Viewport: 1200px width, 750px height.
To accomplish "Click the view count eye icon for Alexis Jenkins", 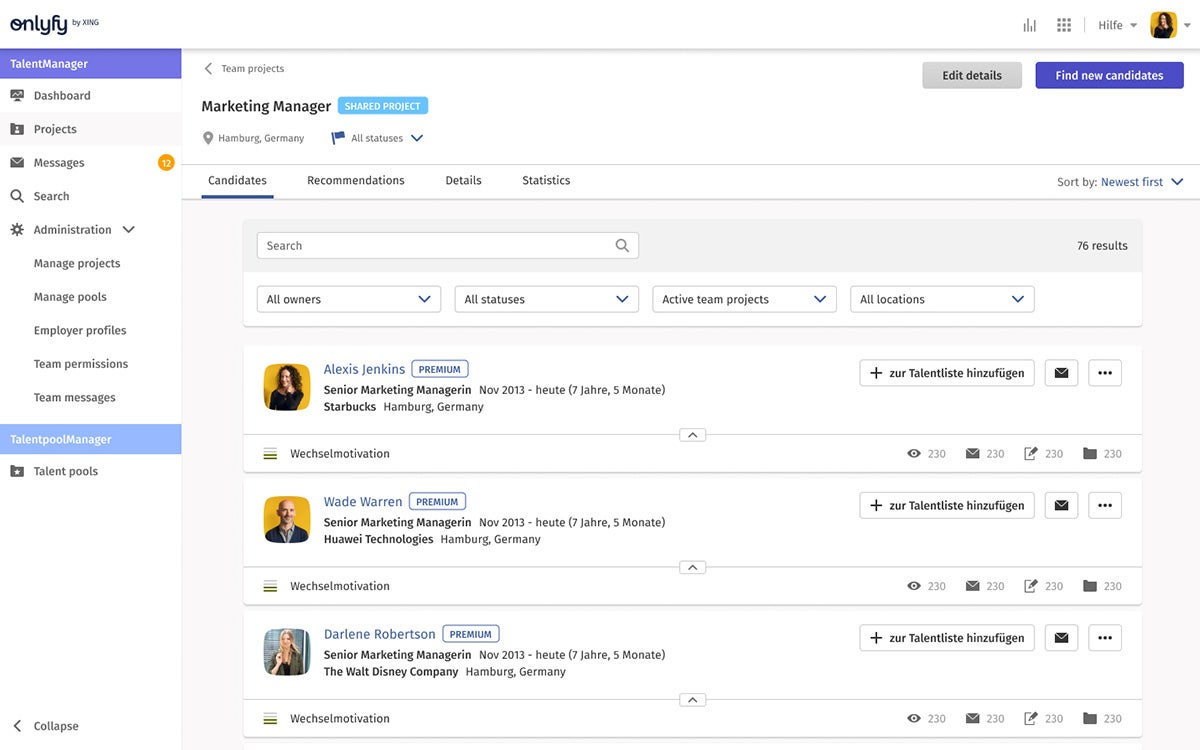I will (913, 453).
